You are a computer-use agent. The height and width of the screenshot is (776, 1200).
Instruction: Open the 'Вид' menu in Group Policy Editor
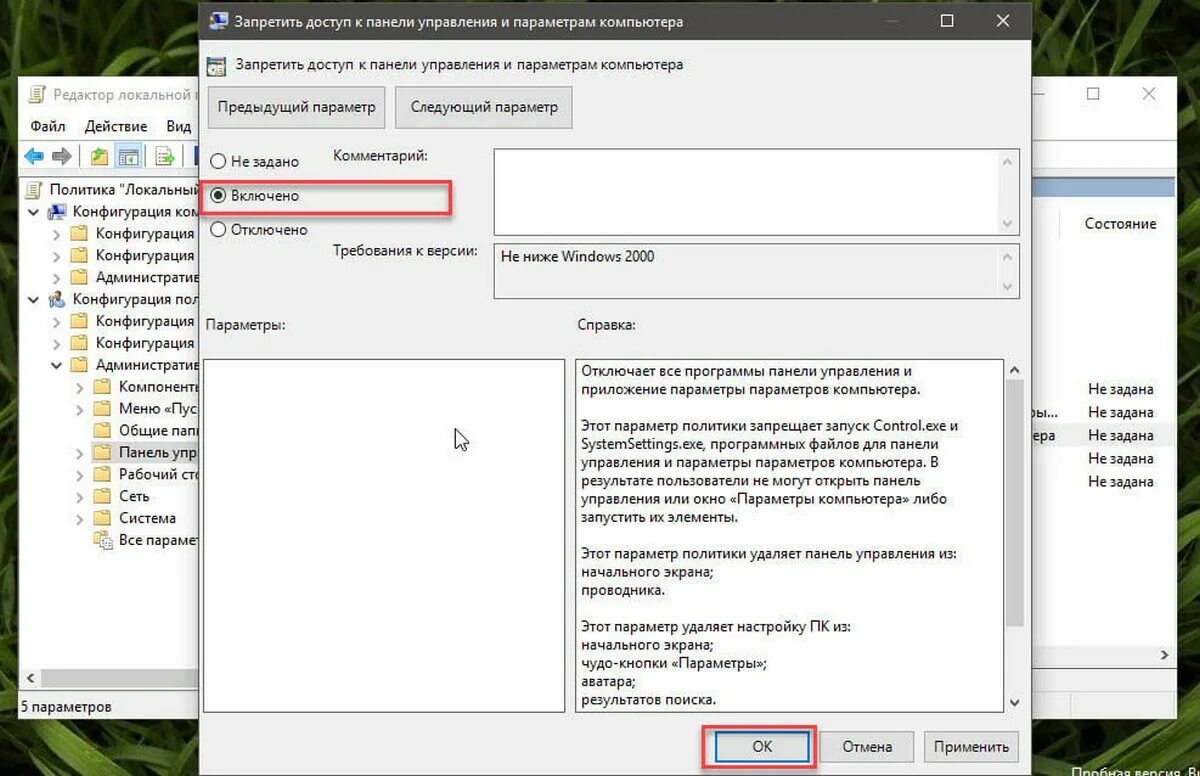(x=178, y=126)
